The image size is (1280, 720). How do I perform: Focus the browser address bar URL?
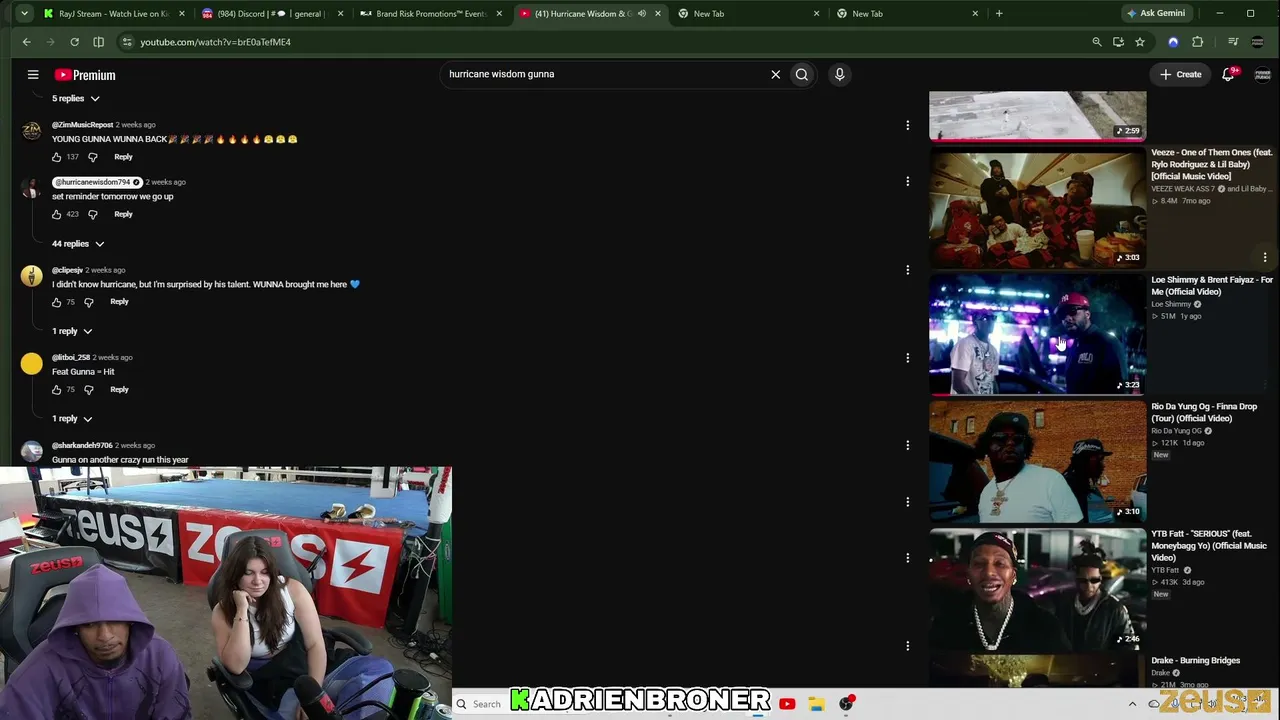tap(215, 42)
